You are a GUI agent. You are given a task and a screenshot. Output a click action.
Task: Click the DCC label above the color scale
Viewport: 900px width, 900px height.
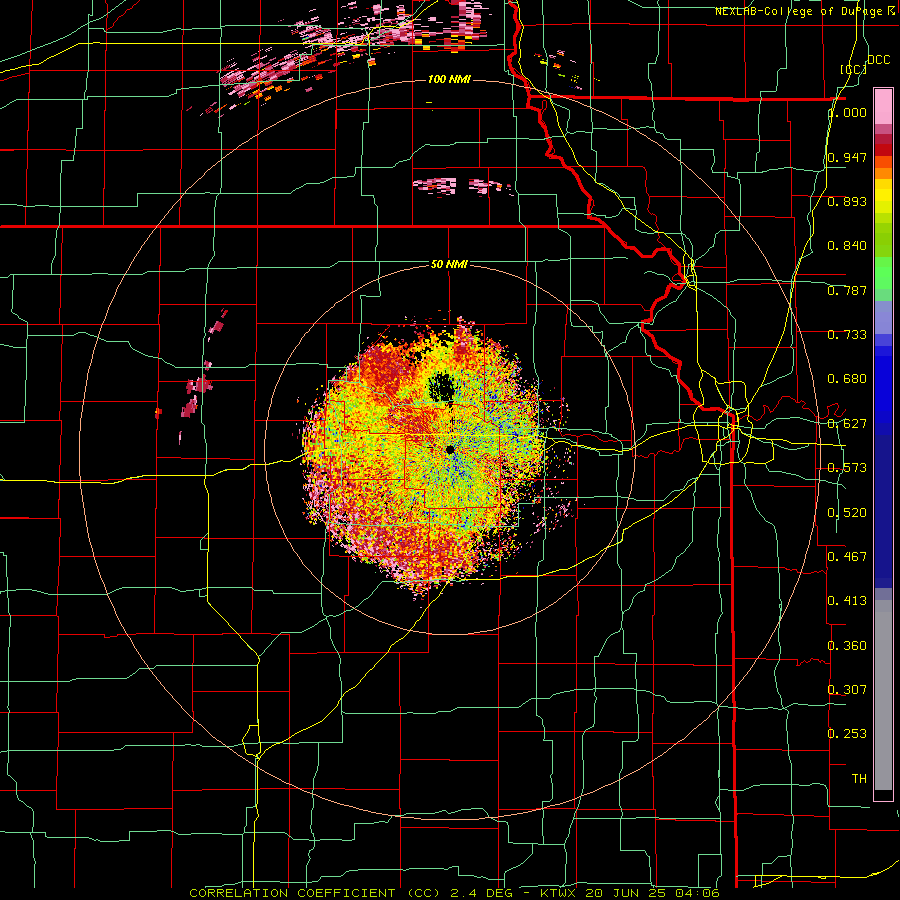click(879, 60)
